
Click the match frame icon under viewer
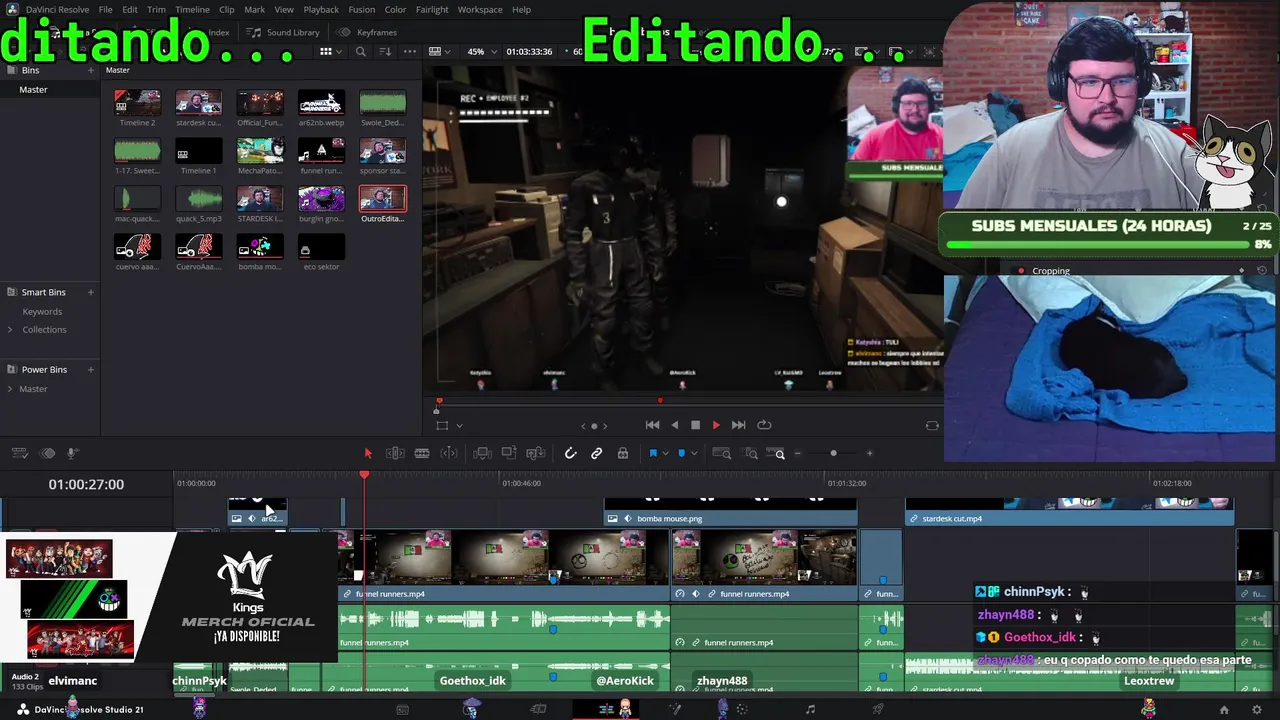coord(932,425)
